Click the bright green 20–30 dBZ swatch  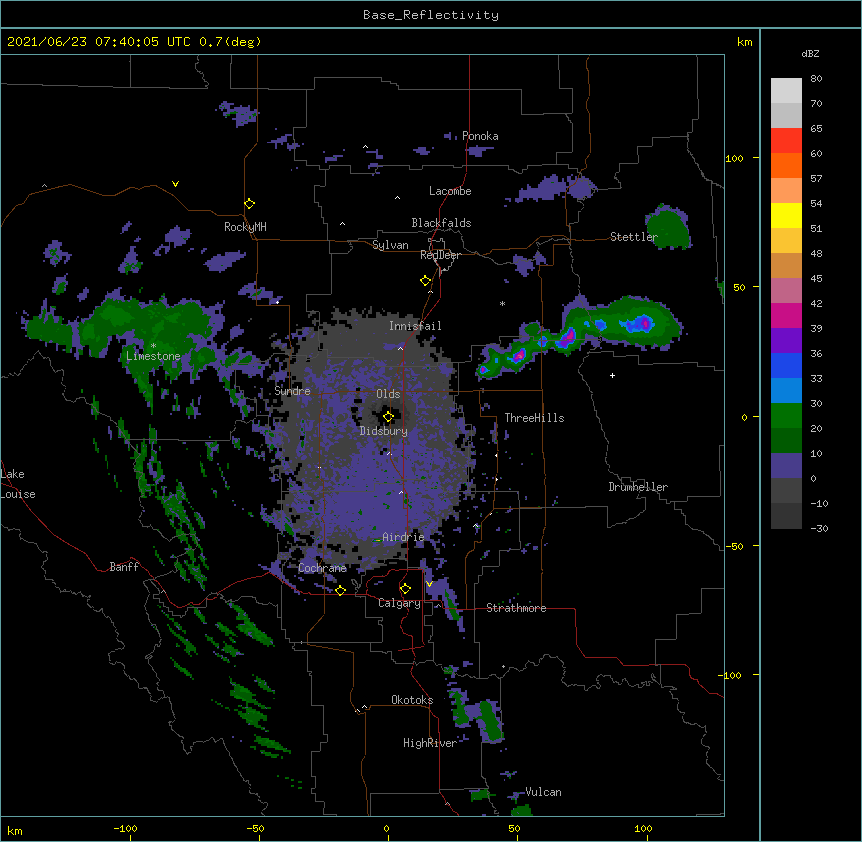(x=786, y=416)
